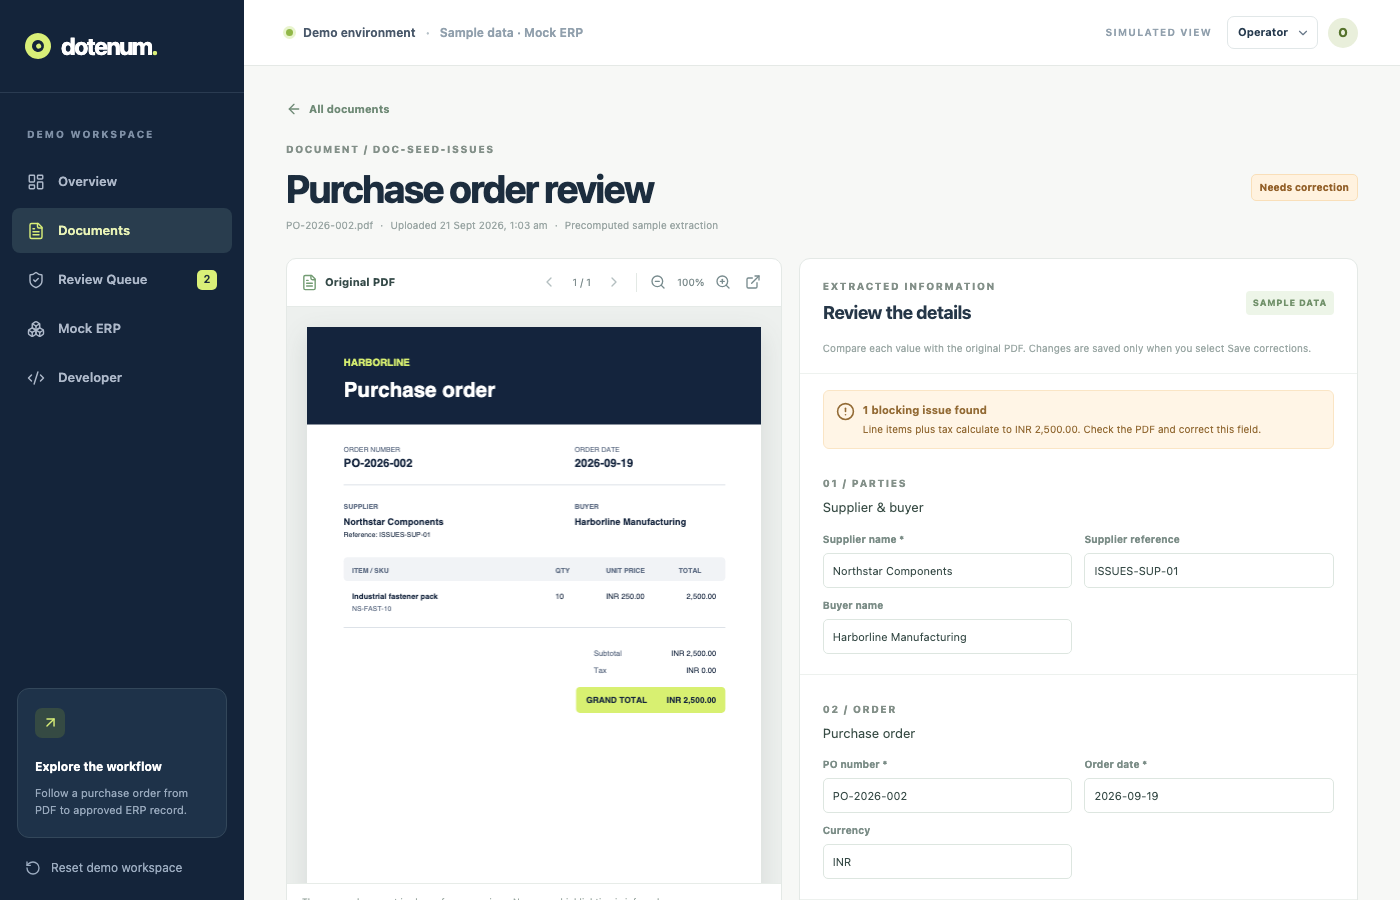
Task: Click the reset circular arrow icon
Action: 33,868
